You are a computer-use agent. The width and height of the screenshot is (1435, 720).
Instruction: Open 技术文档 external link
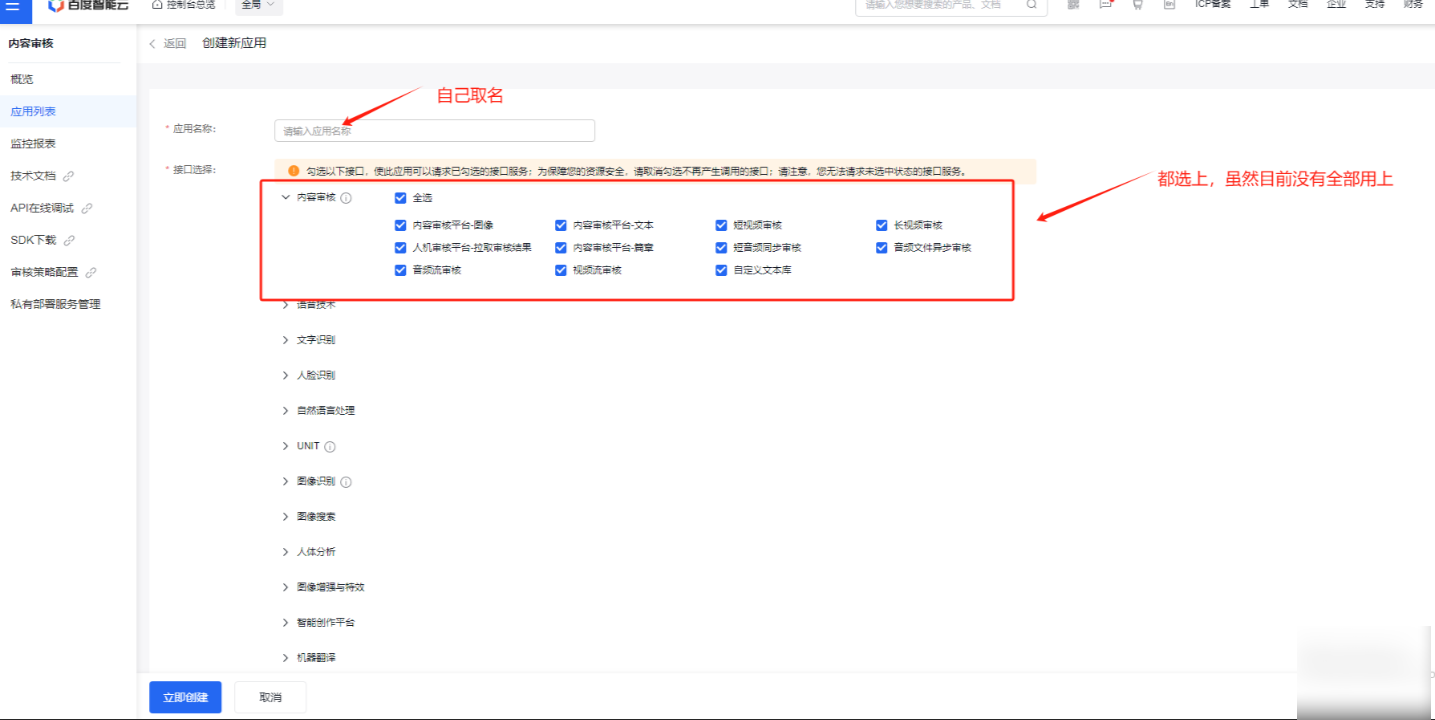click(33, 176)
